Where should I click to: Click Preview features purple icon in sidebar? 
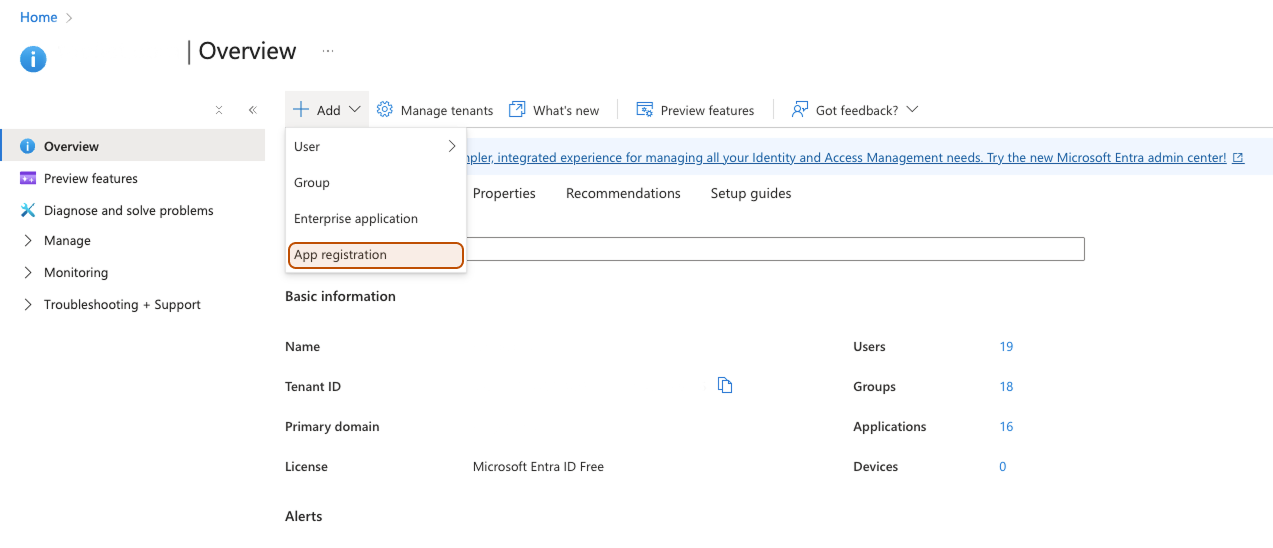click(x=28, y=178)
